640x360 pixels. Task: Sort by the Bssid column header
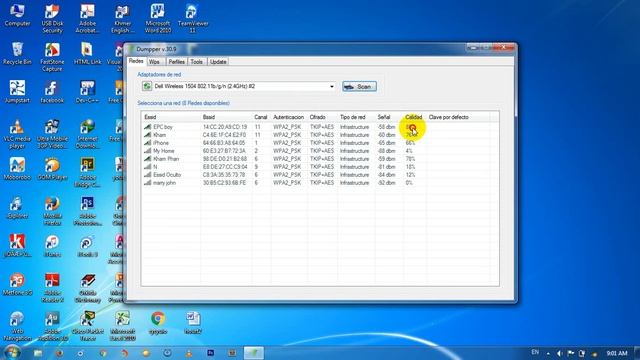[226, 117]
